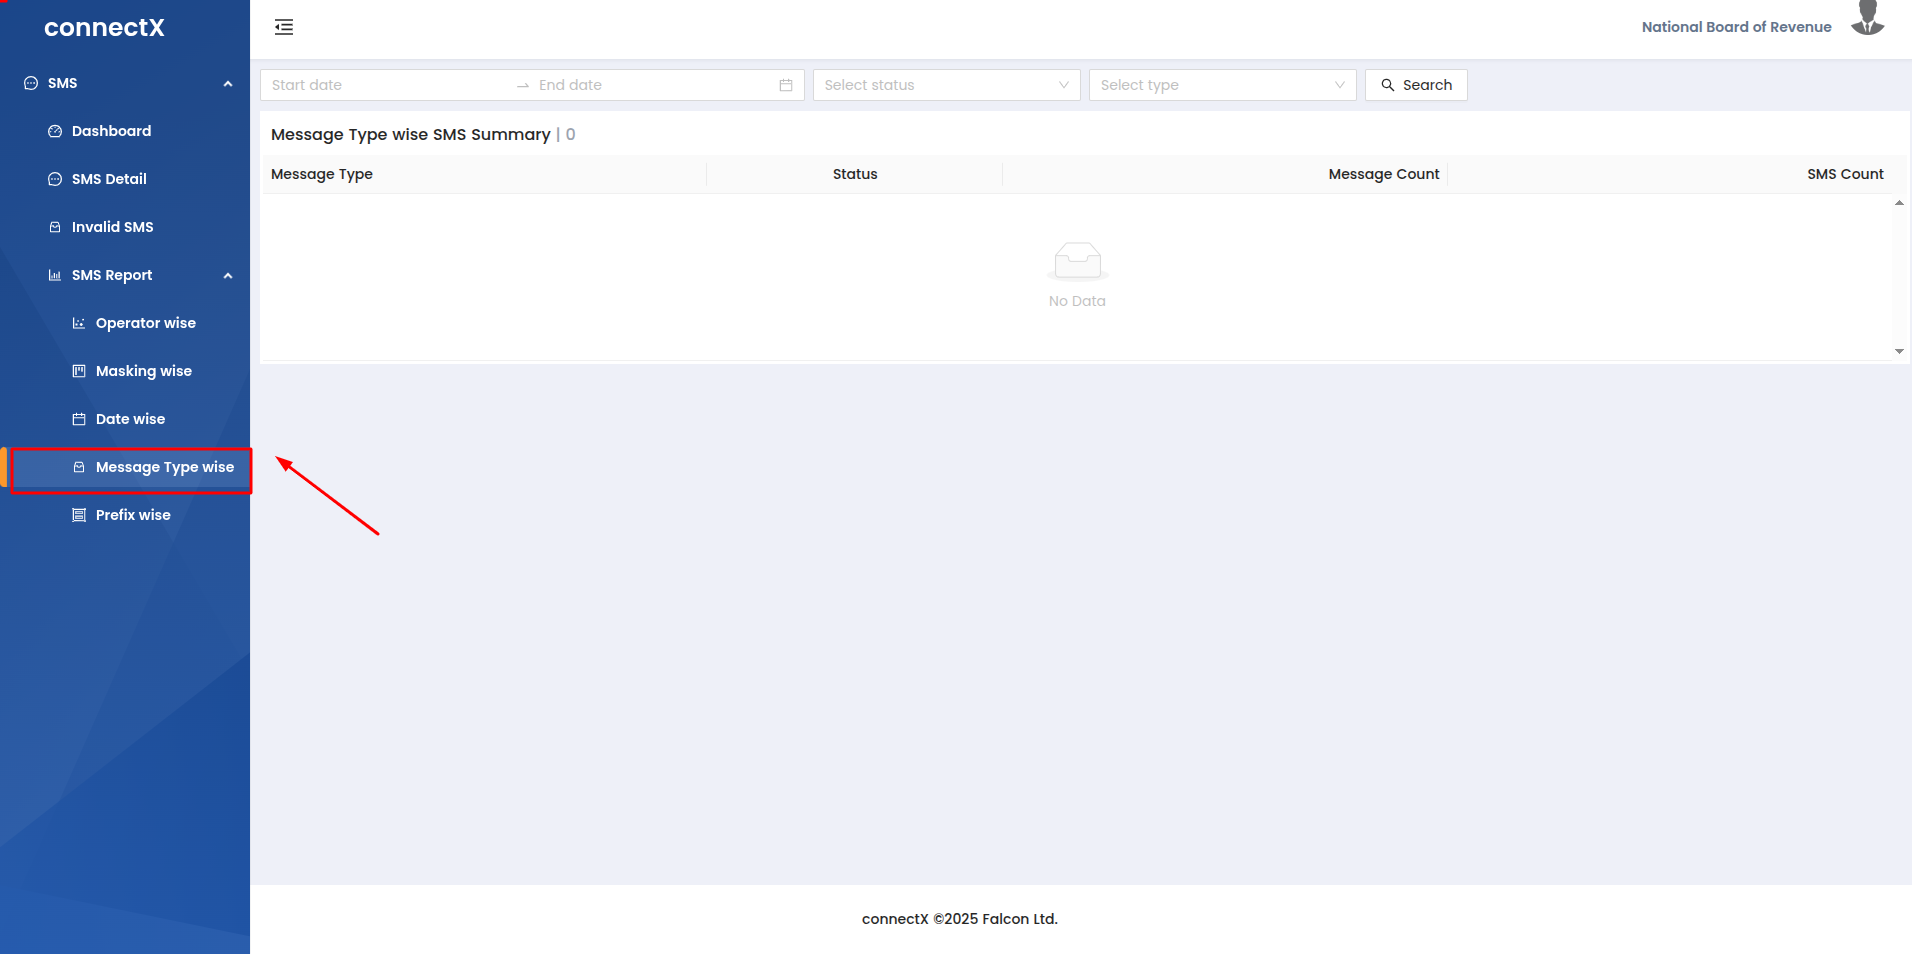Collapse sidebar using the hamburger menu icon

pos(284,27)
